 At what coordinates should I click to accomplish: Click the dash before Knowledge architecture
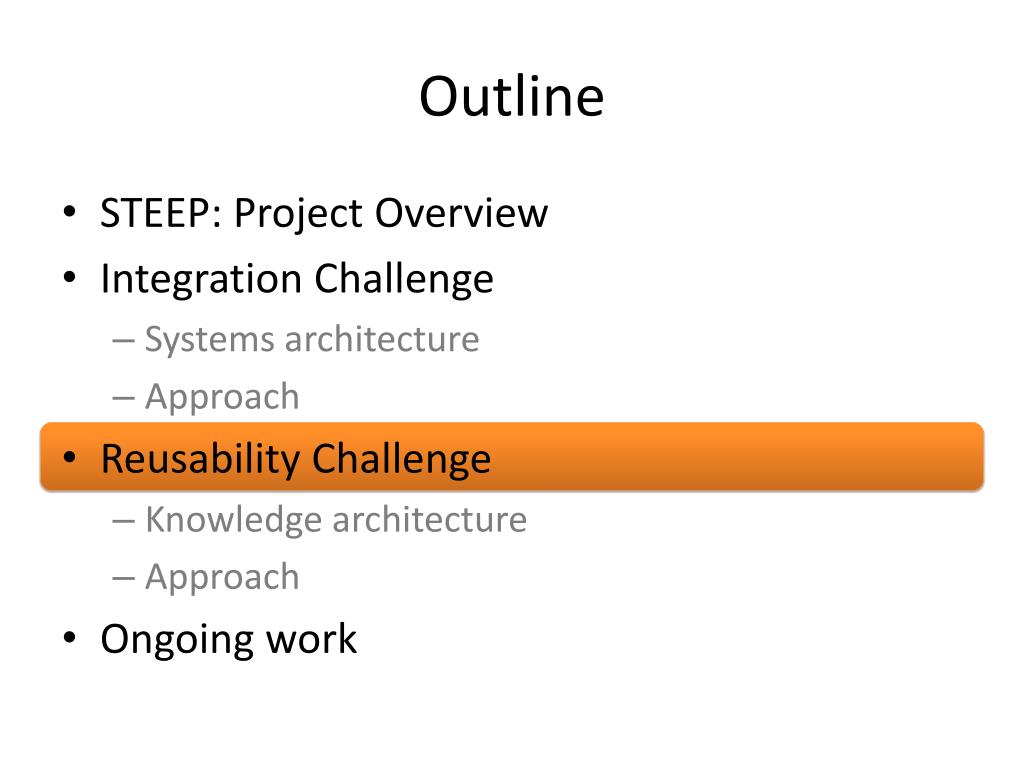[x=123, y=522]
